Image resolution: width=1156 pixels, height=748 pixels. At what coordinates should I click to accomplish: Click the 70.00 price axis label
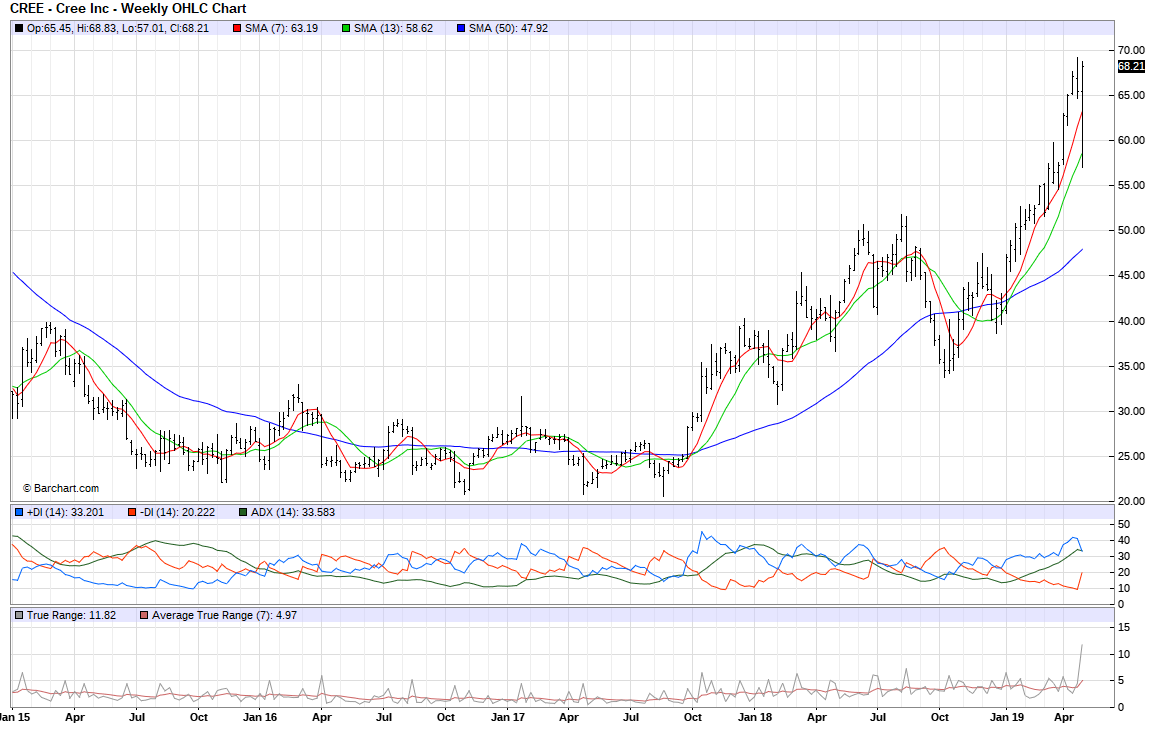[1132, 50]
